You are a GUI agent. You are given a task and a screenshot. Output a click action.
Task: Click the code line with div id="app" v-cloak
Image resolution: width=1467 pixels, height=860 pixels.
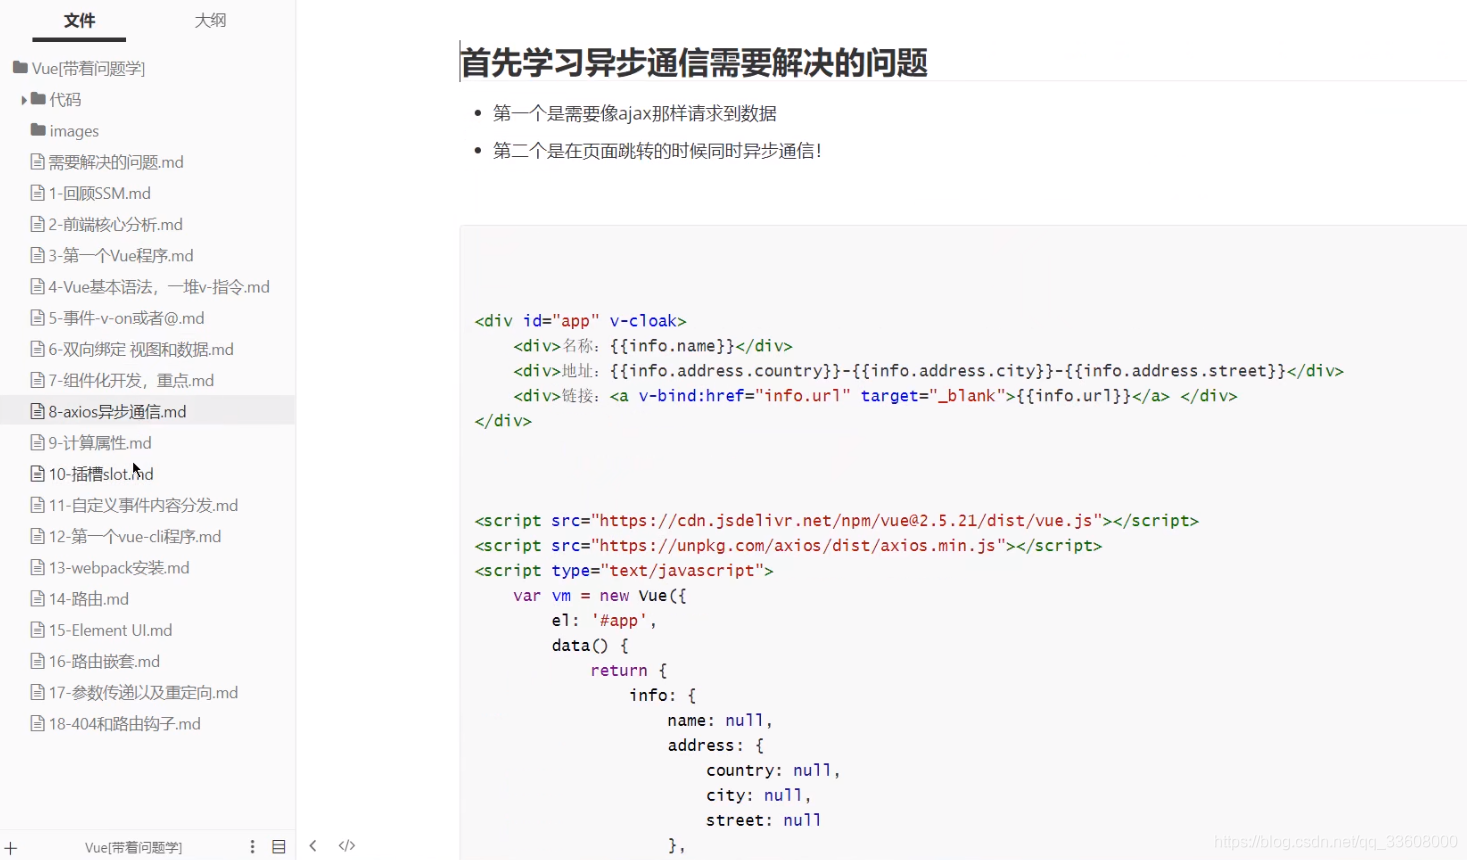click(580, 321)
